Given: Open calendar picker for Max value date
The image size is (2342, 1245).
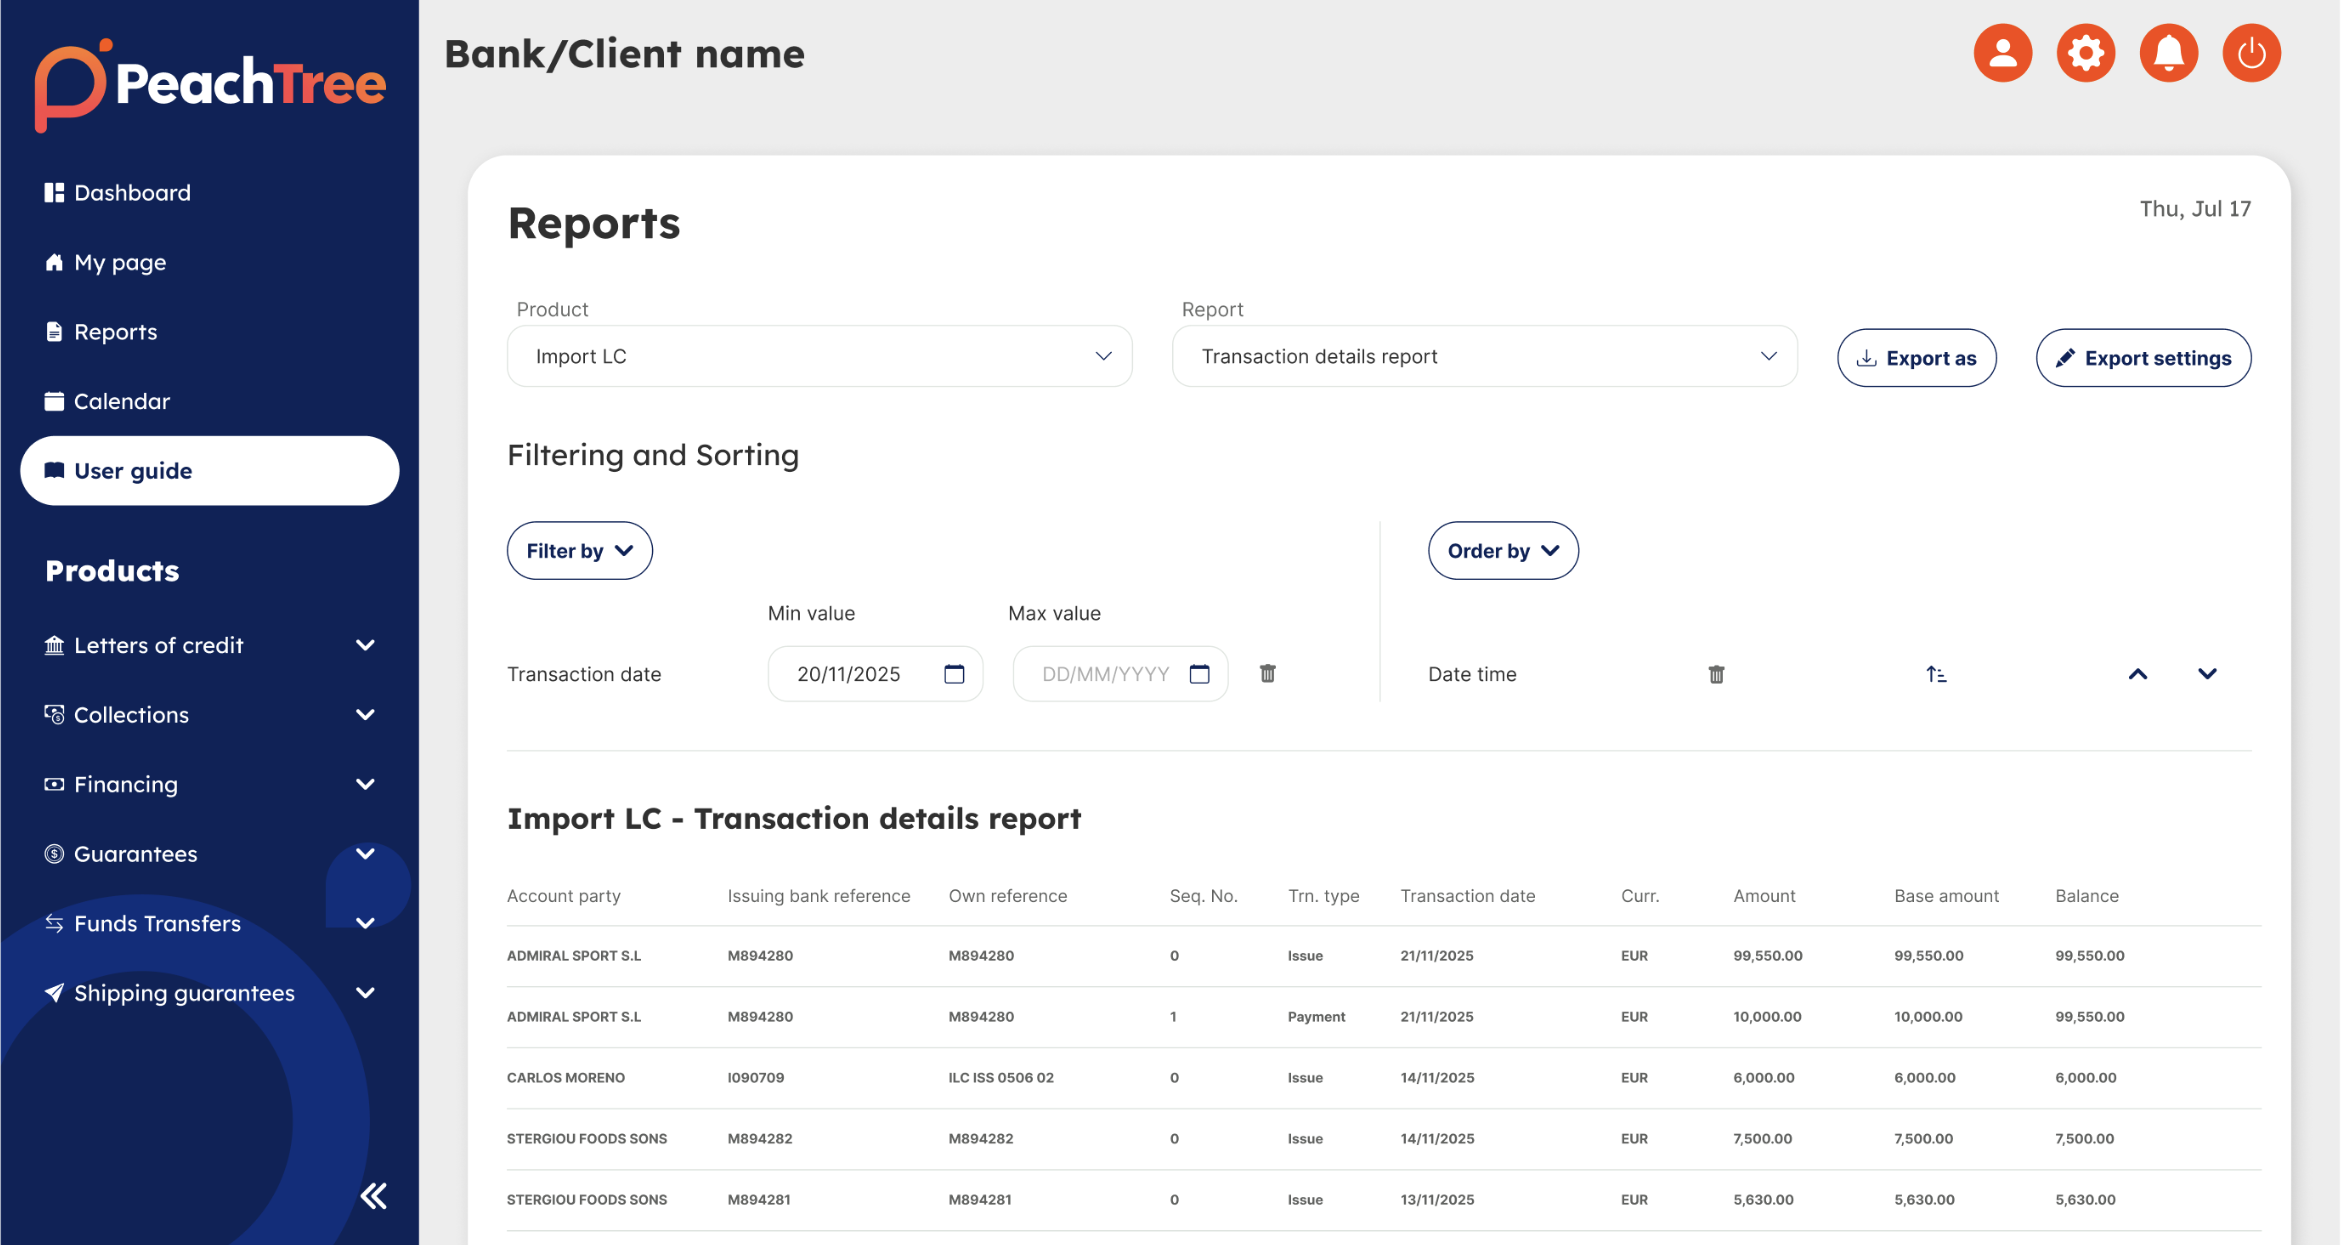Looking at the screenshot, I should point(1199,674).
